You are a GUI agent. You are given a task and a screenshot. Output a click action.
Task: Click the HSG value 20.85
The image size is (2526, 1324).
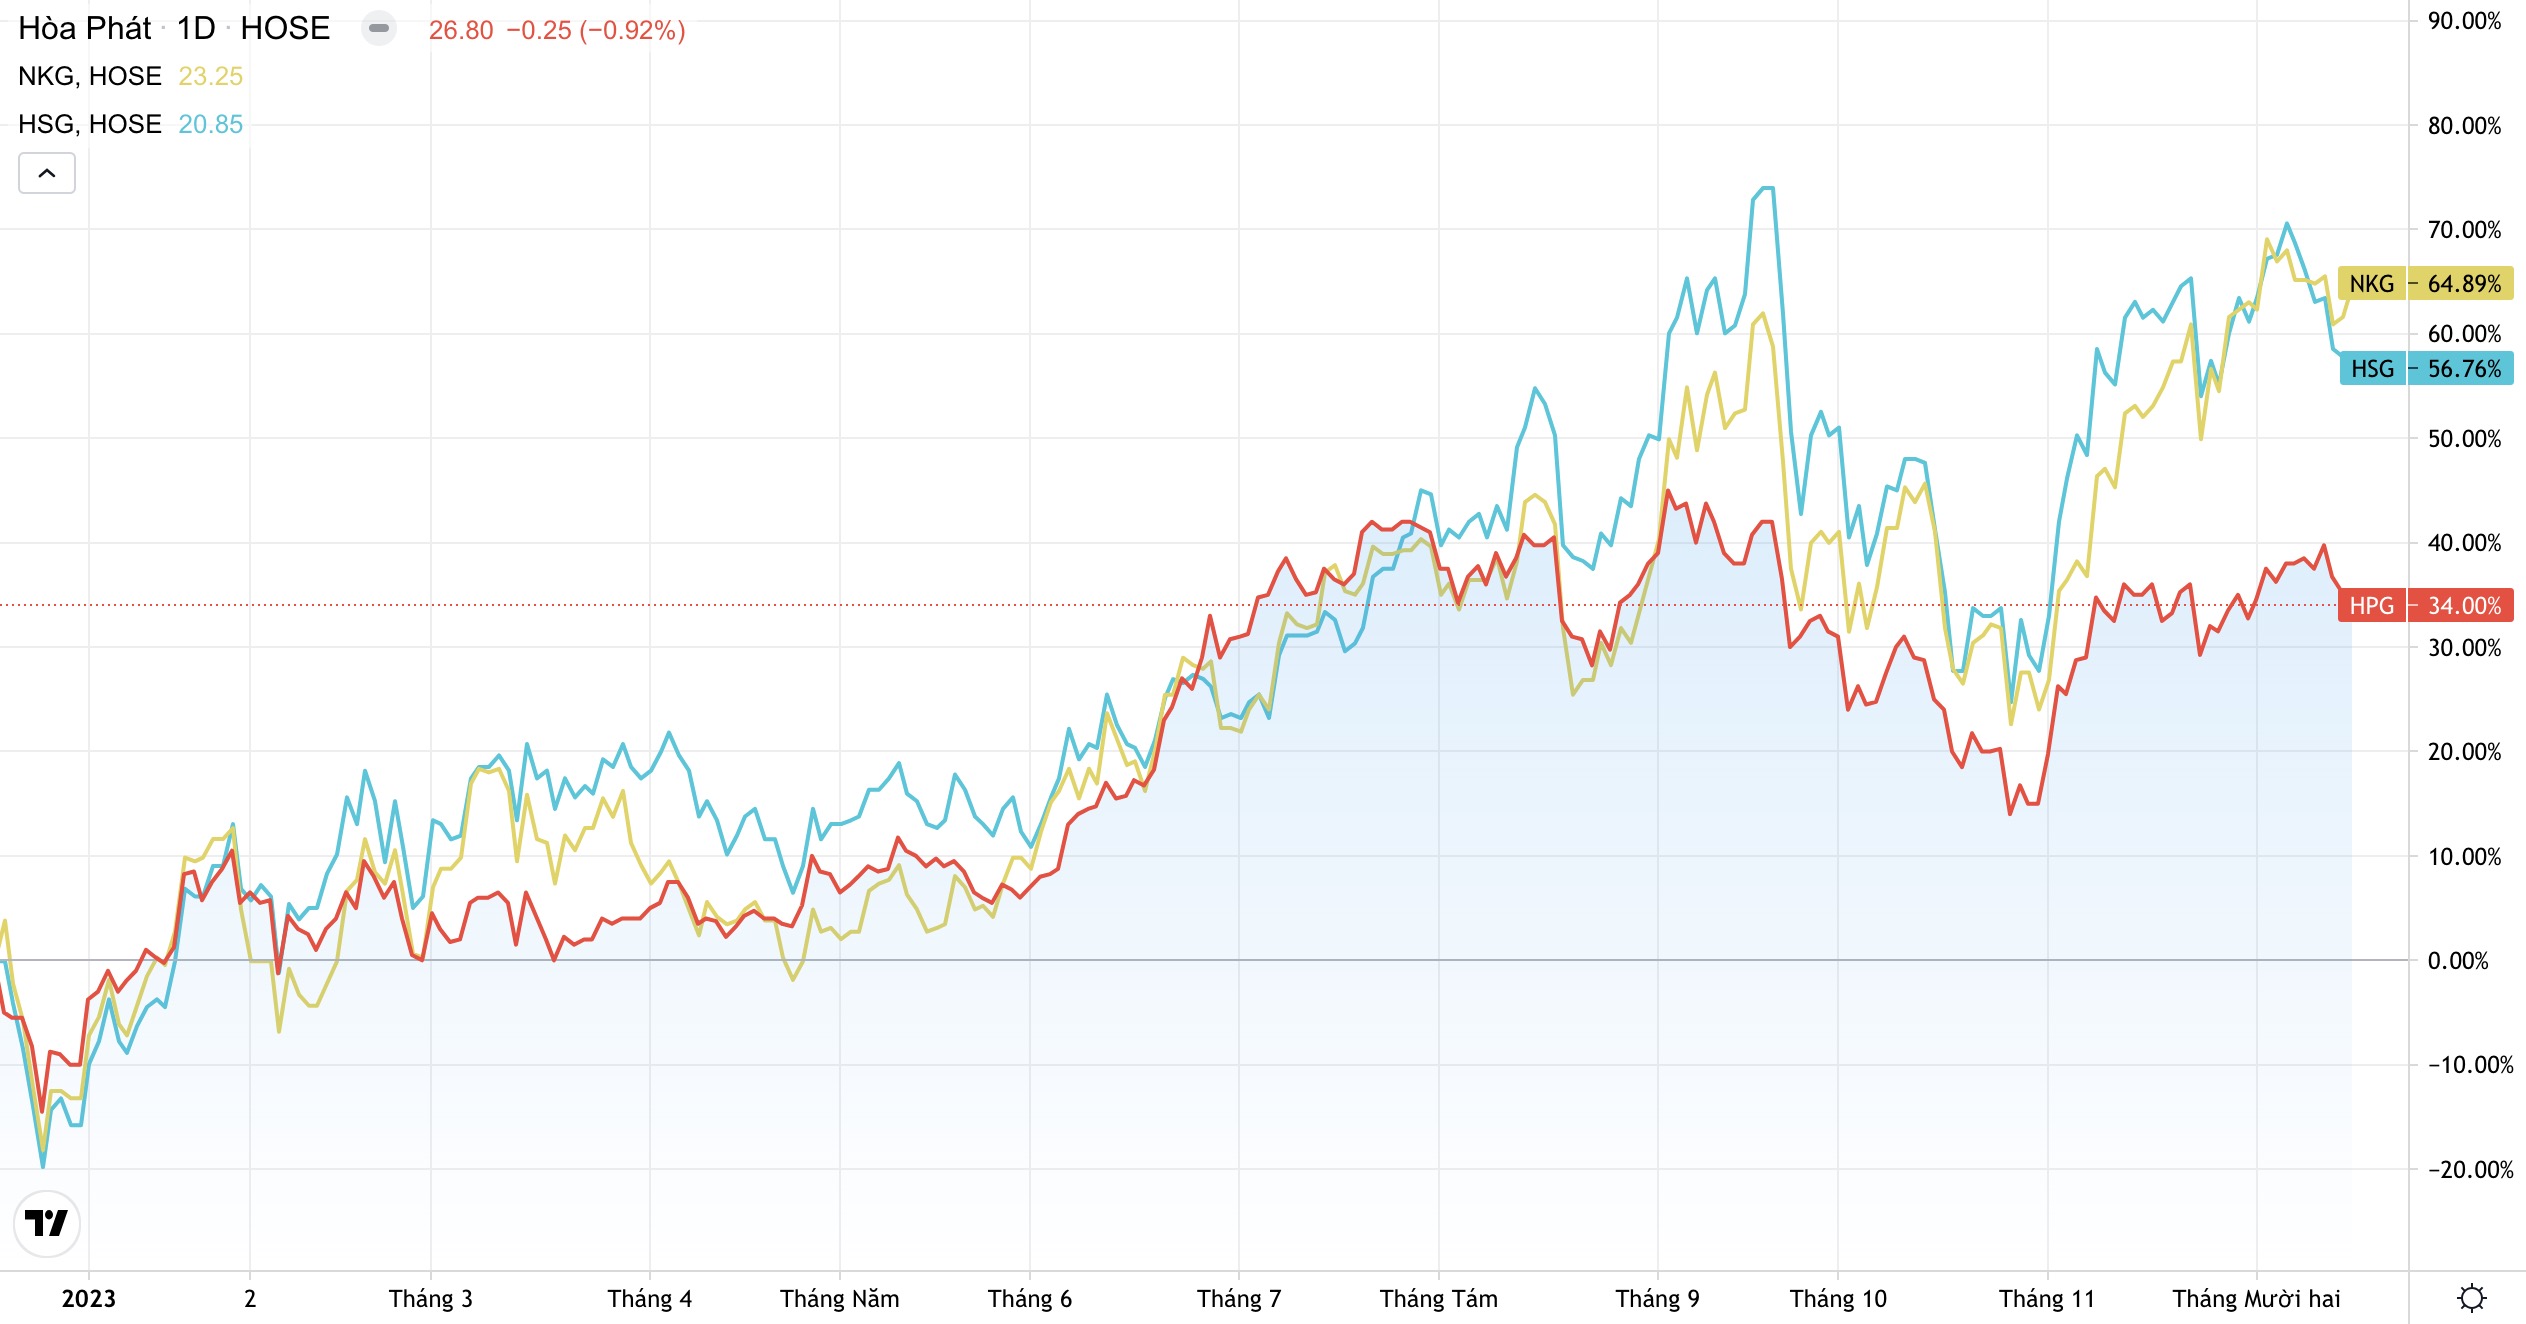211,124
